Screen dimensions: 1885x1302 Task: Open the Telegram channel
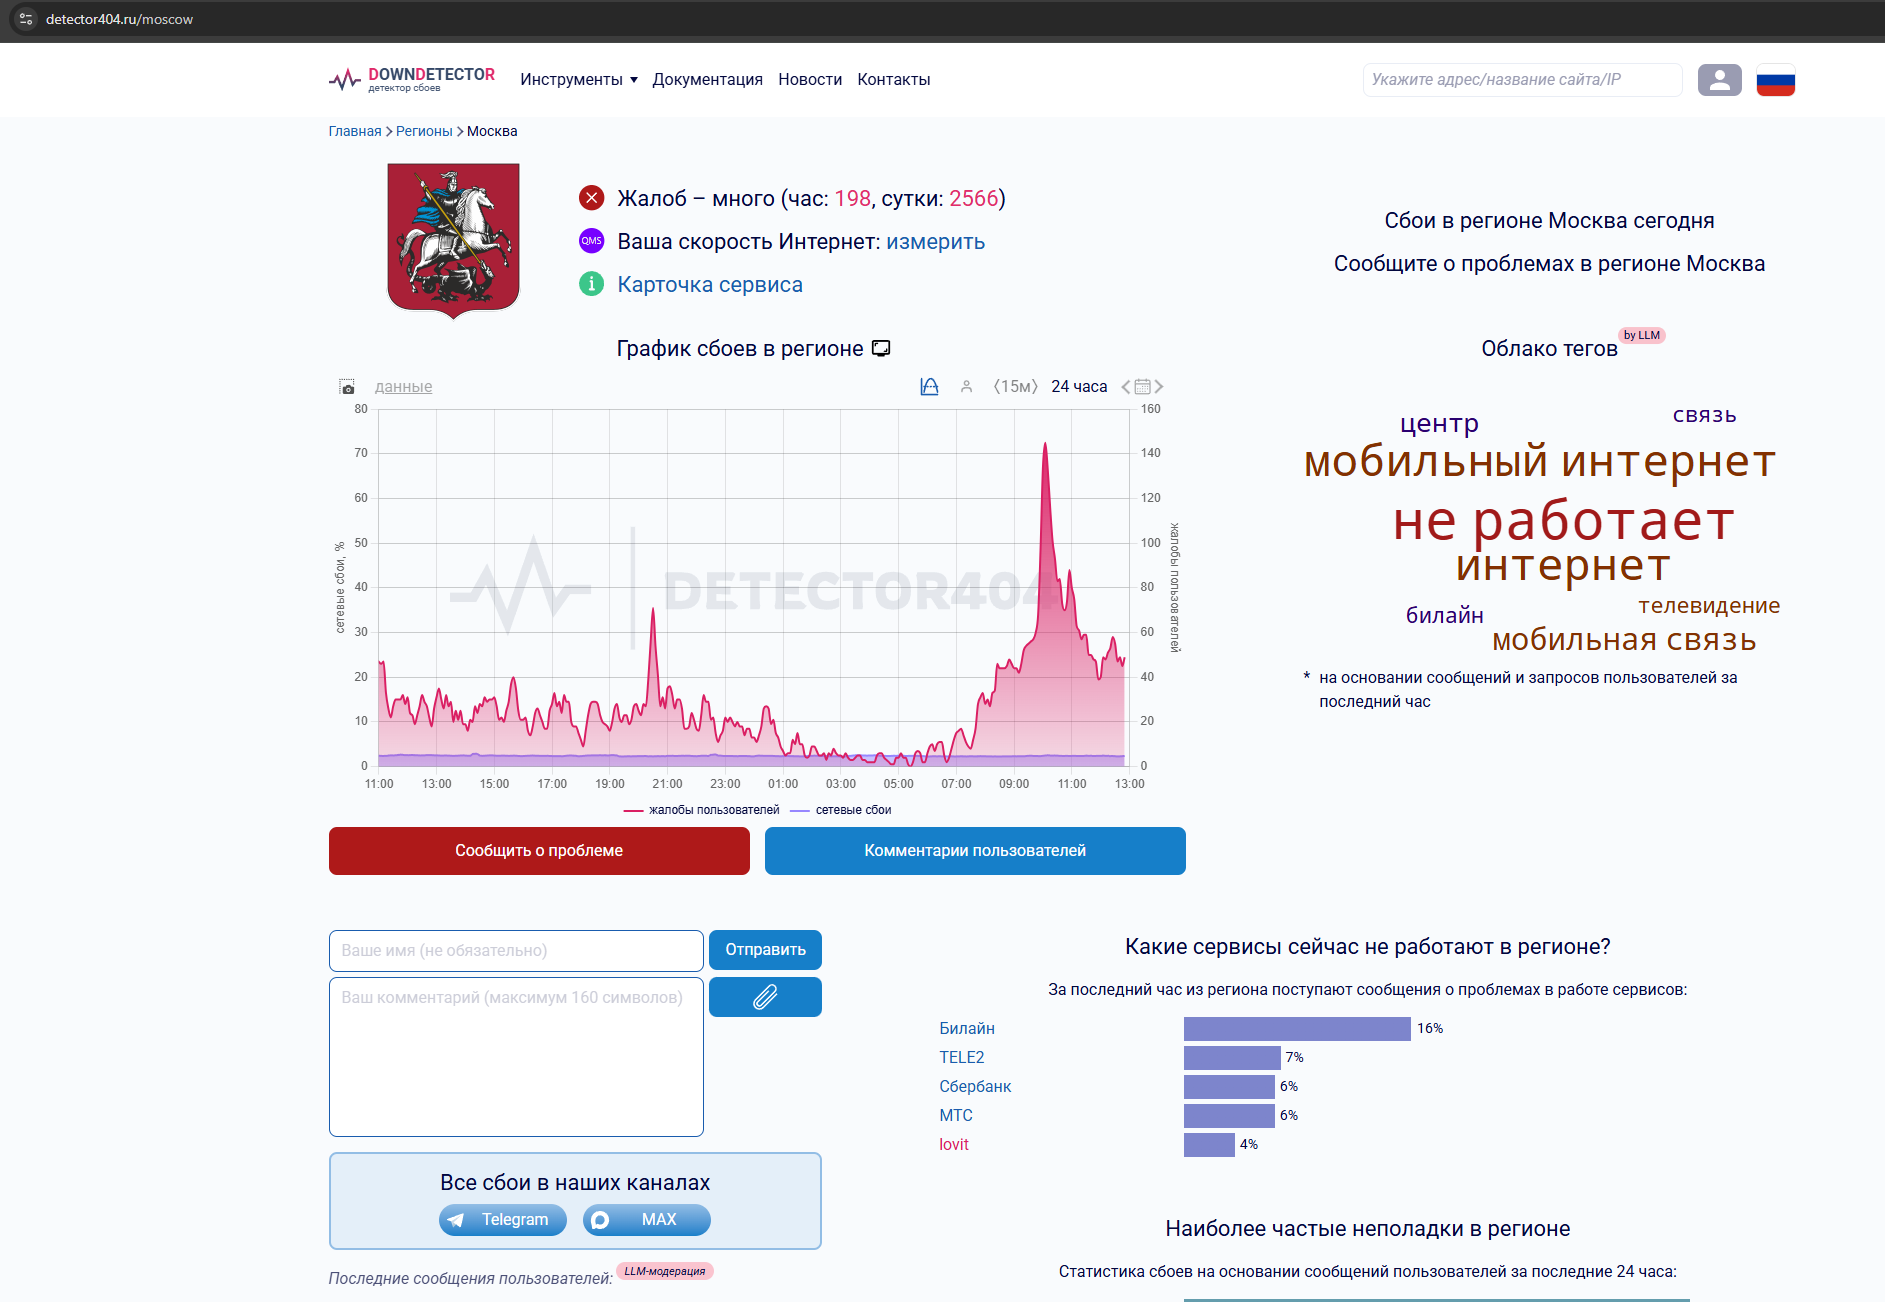[x=502, y=1220]
